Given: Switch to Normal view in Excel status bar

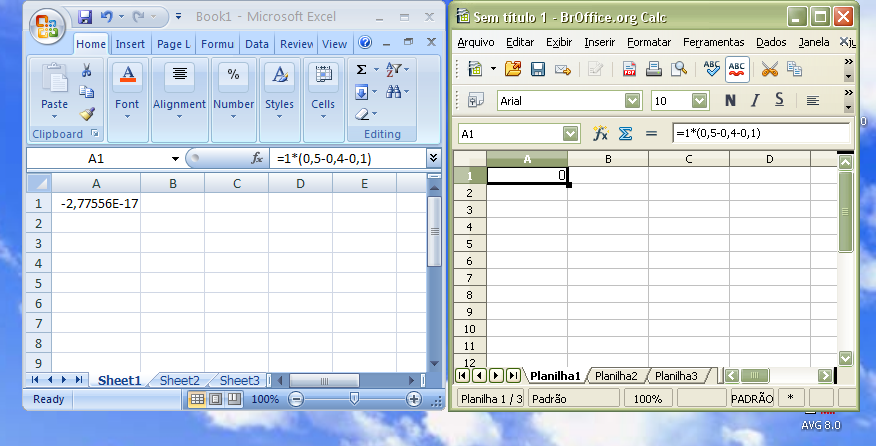Looking at the screenshot, I should click(197, 399).
